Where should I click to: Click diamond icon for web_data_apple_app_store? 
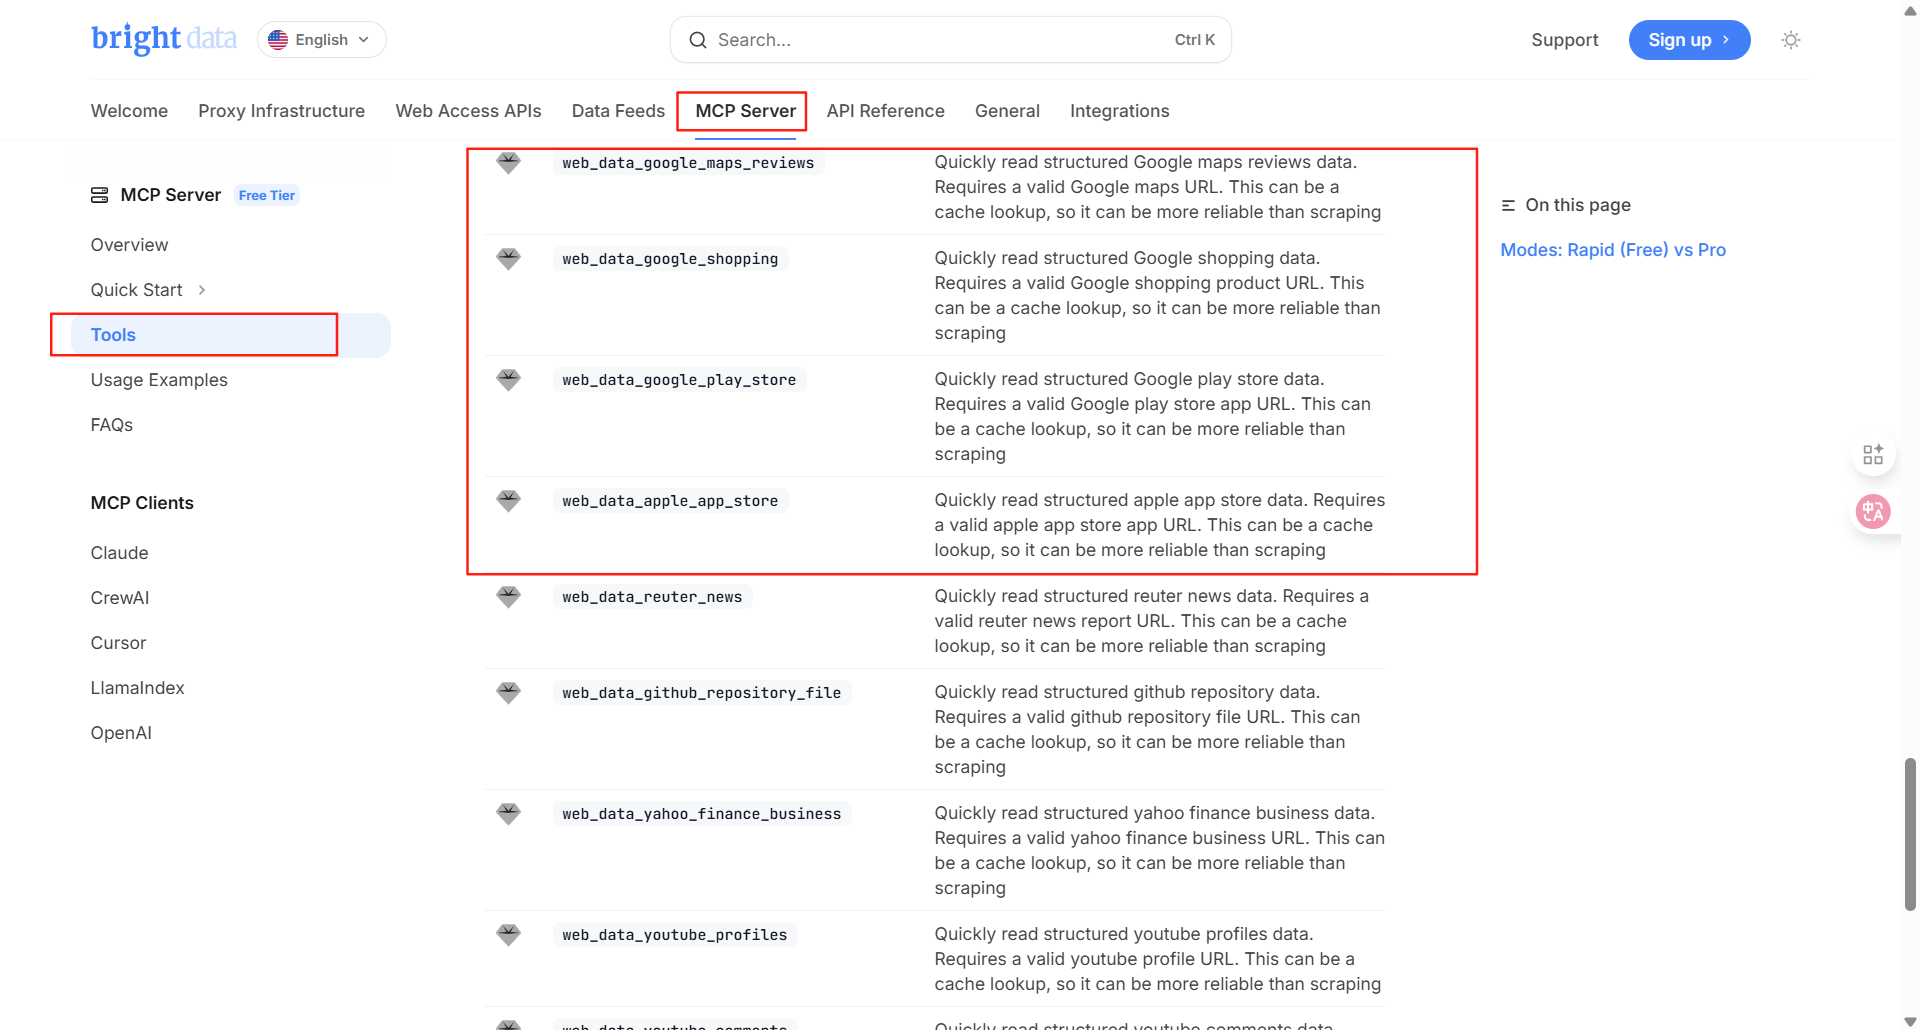tap(508, 501)
